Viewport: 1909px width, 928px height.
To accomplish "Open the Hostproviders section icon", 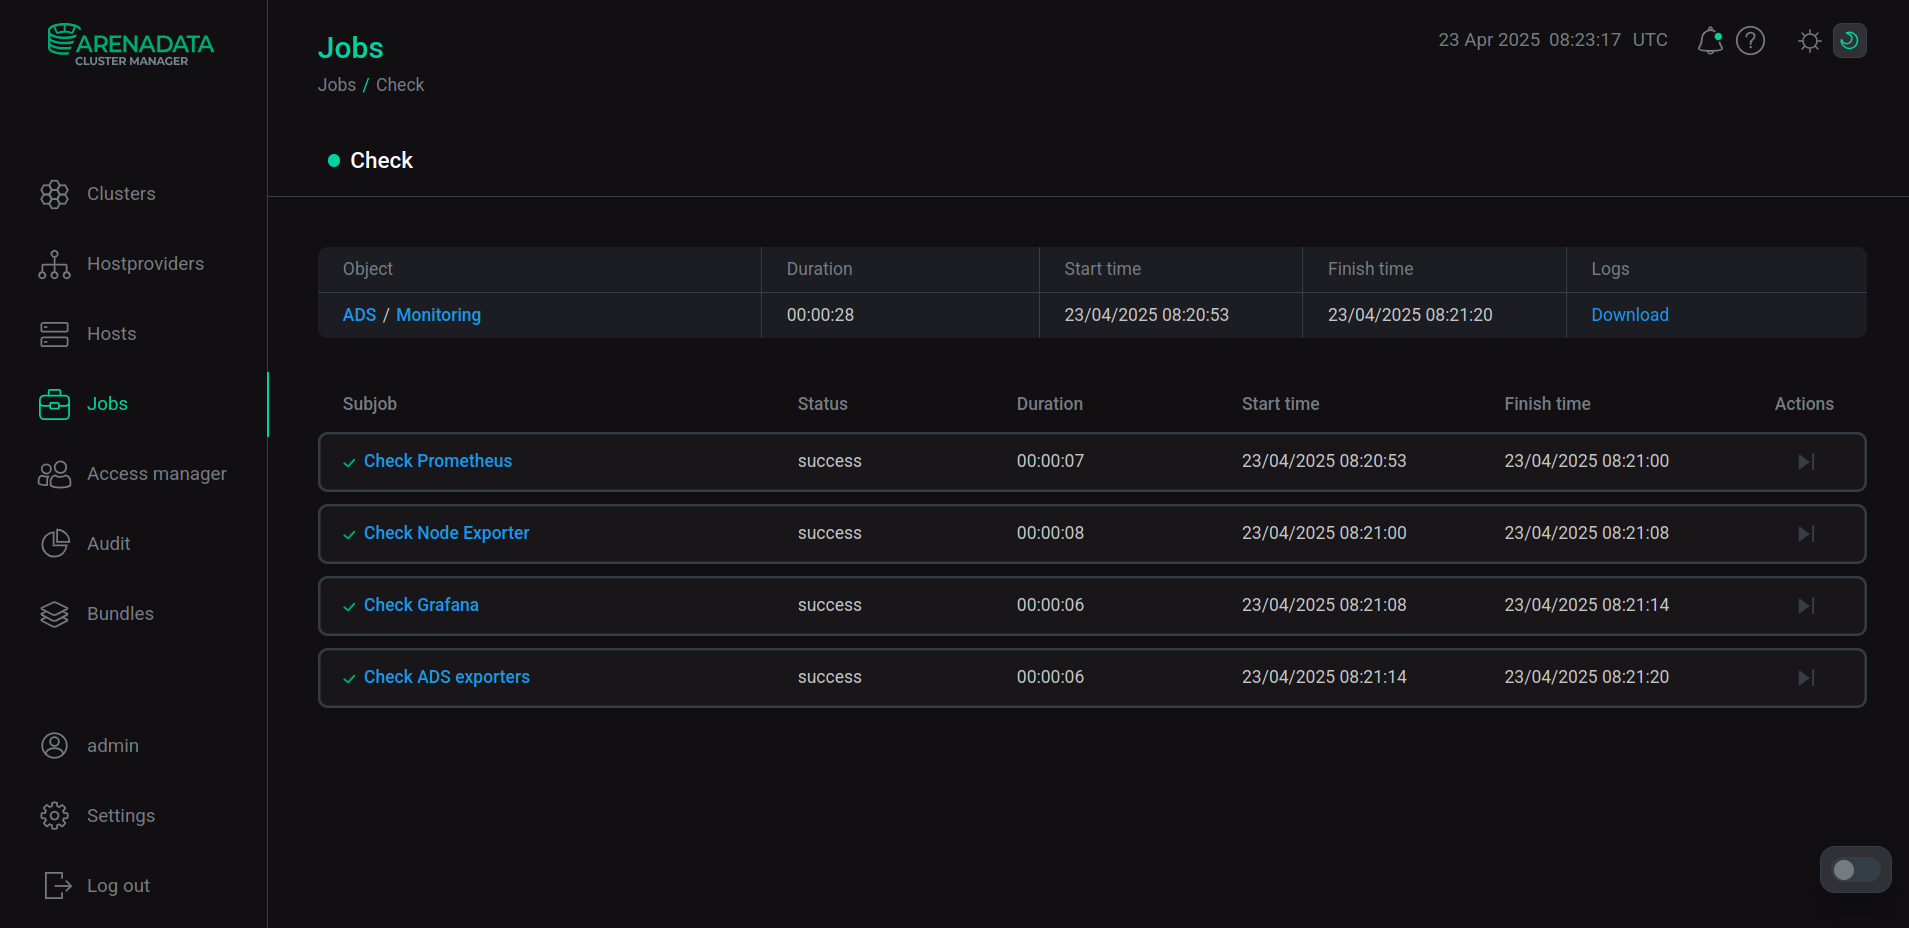I will point(54,264).
